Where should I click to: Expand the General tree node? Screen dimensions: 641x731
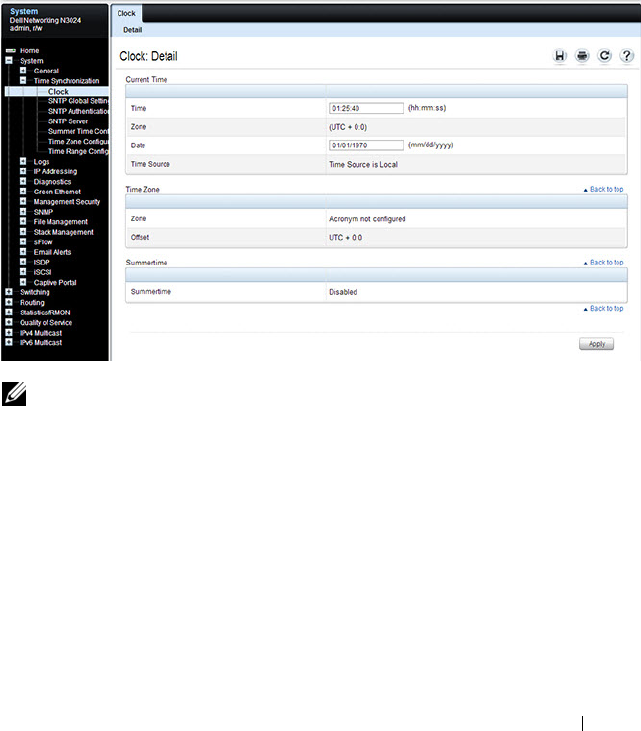23,70
